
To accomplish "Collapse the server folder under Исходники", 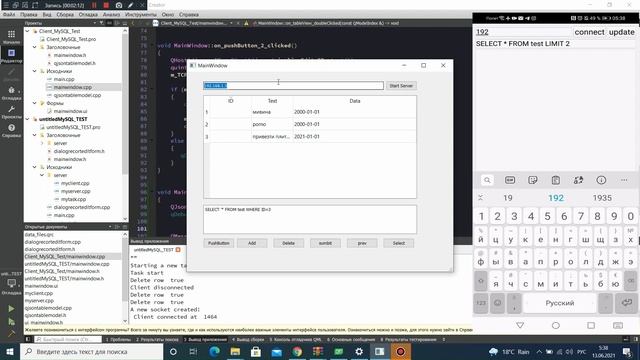I will 42,175.
